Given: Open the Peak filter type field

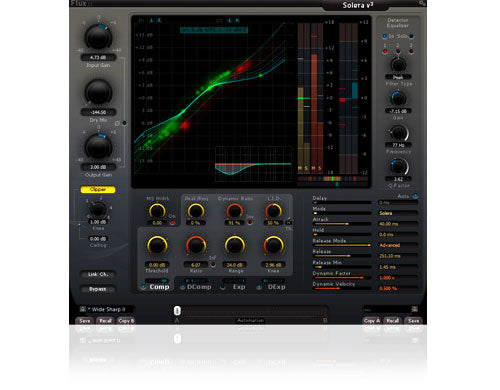Looking at the screenshot, I should (x=398, y=77).
